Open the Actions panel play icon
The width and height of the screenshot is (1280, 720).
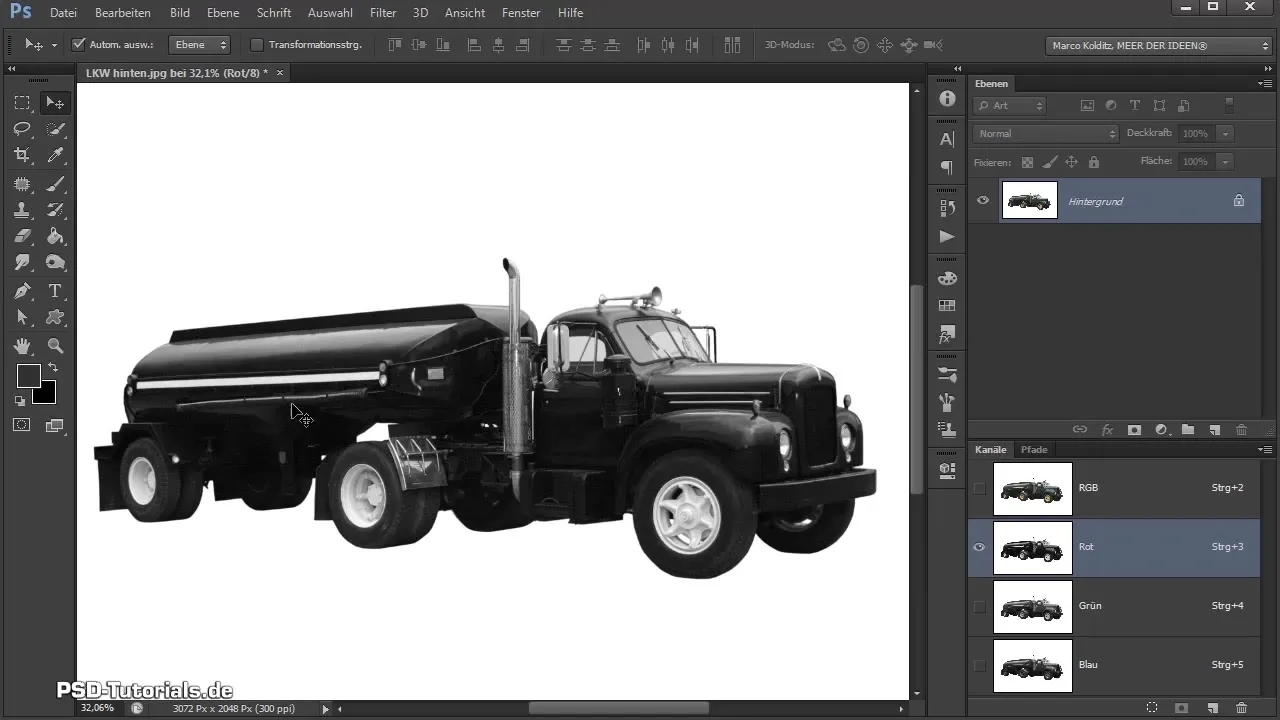[947, 236]
